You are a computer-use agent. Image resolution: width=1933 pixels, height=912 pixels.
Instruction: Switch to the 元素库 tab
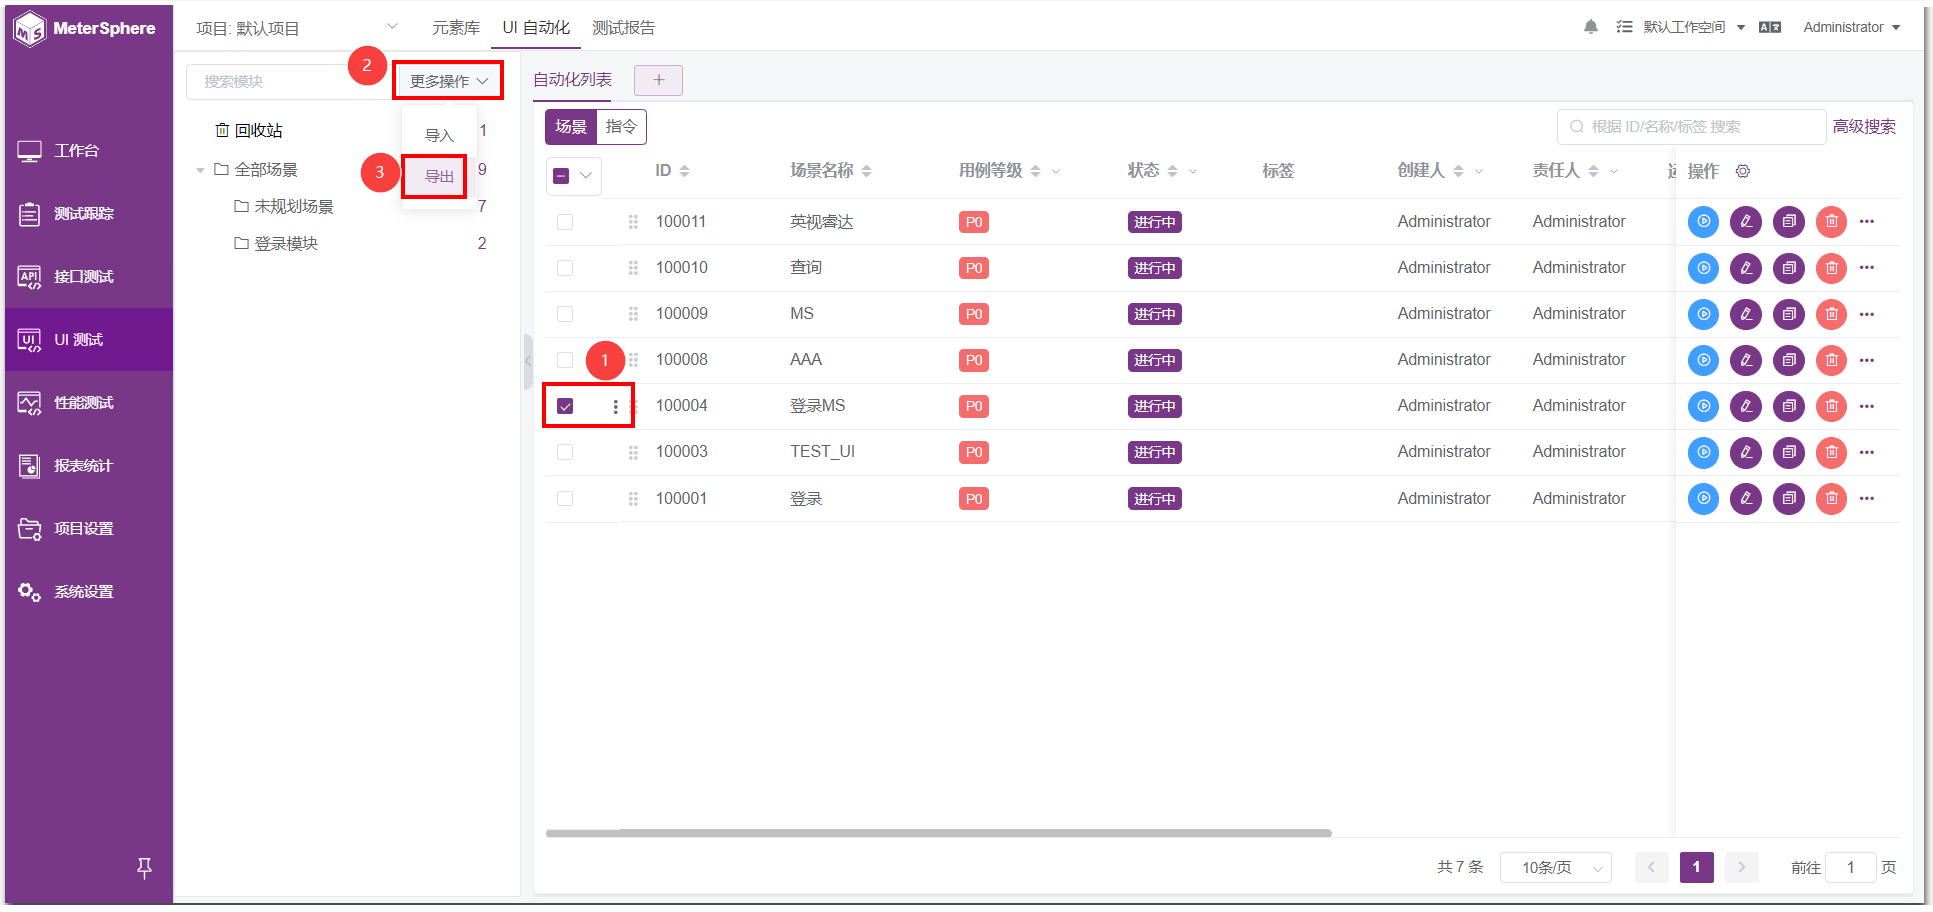tap(456, 28)
